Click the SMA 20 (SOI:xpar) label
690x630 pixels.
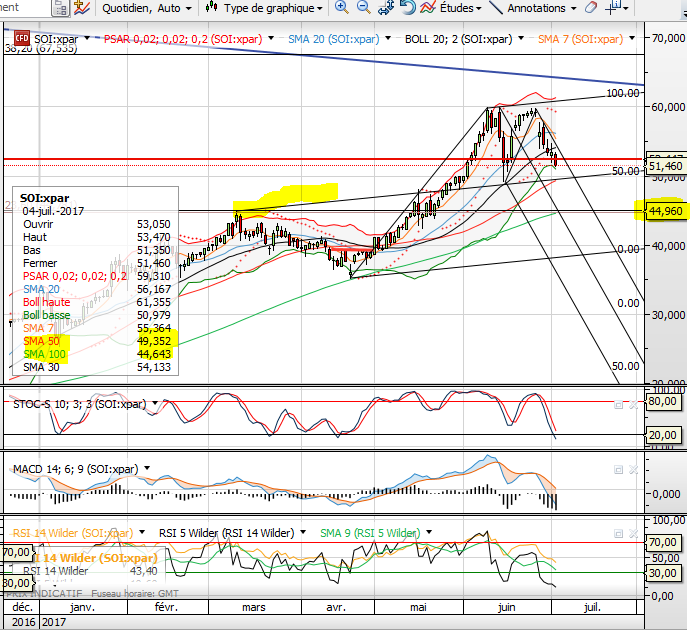pyautogui.click(x=334, y=39)
